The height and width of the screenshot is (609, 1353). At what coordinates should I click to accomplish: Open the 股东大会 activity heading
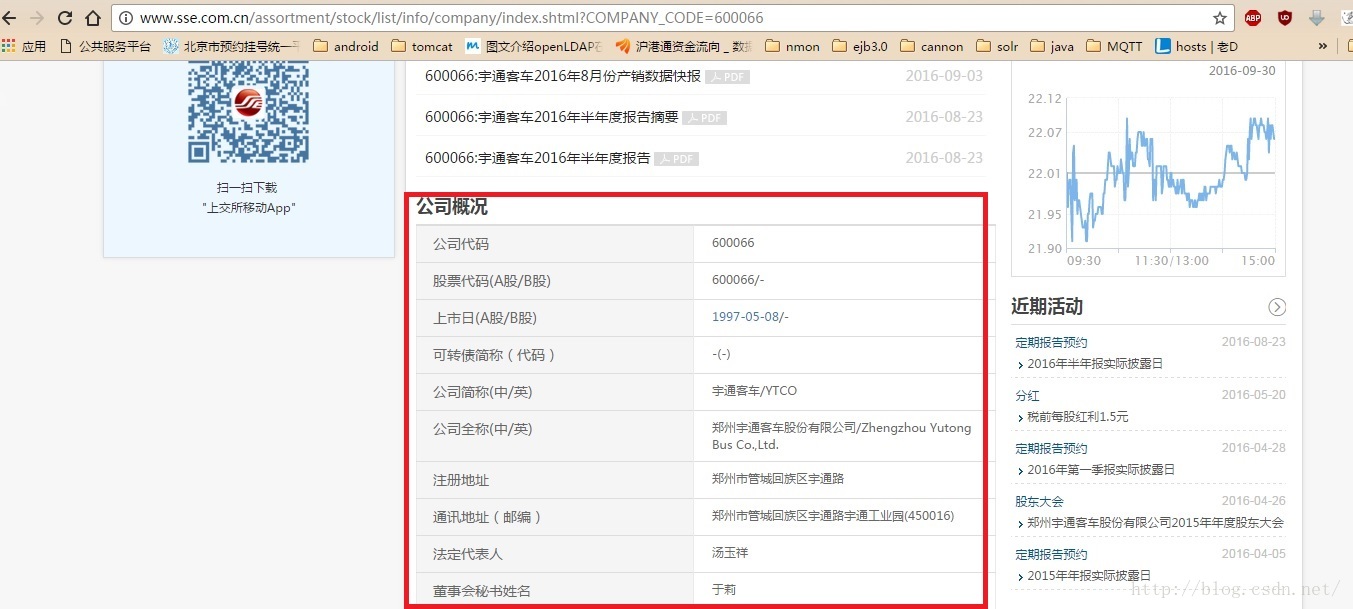point(1039,501)
